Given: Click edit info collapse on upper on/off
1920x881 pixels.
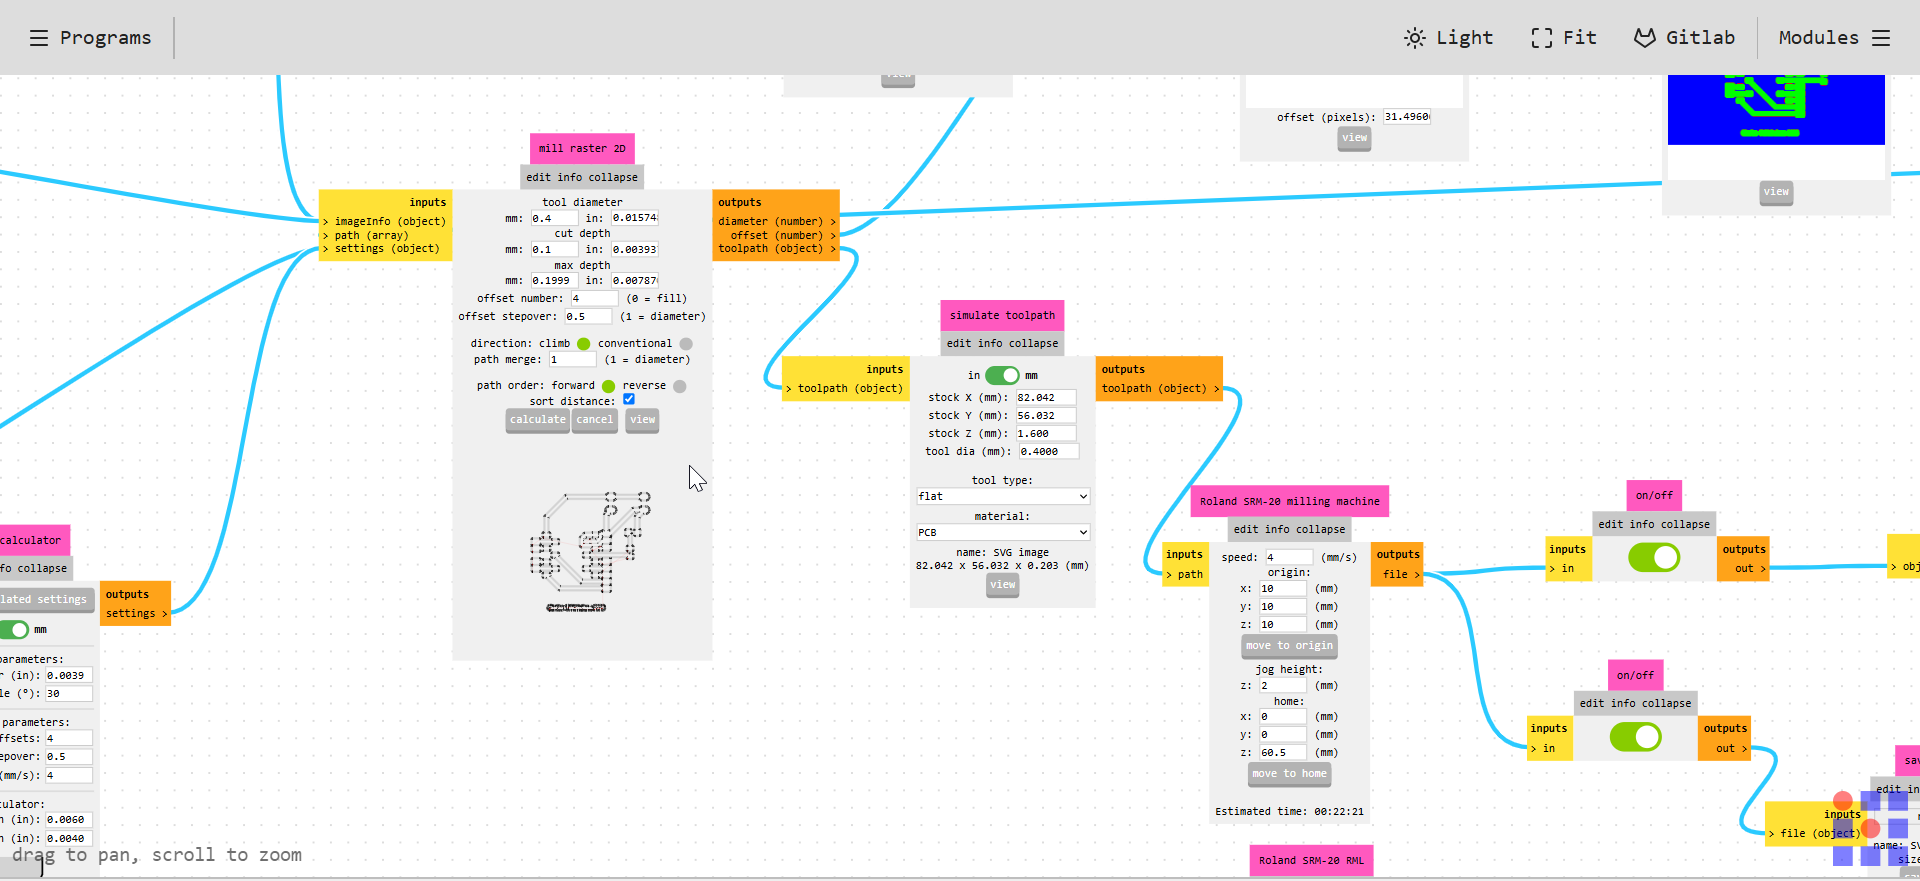Looking at the screenshot, I should click(x=1654, y=524).
